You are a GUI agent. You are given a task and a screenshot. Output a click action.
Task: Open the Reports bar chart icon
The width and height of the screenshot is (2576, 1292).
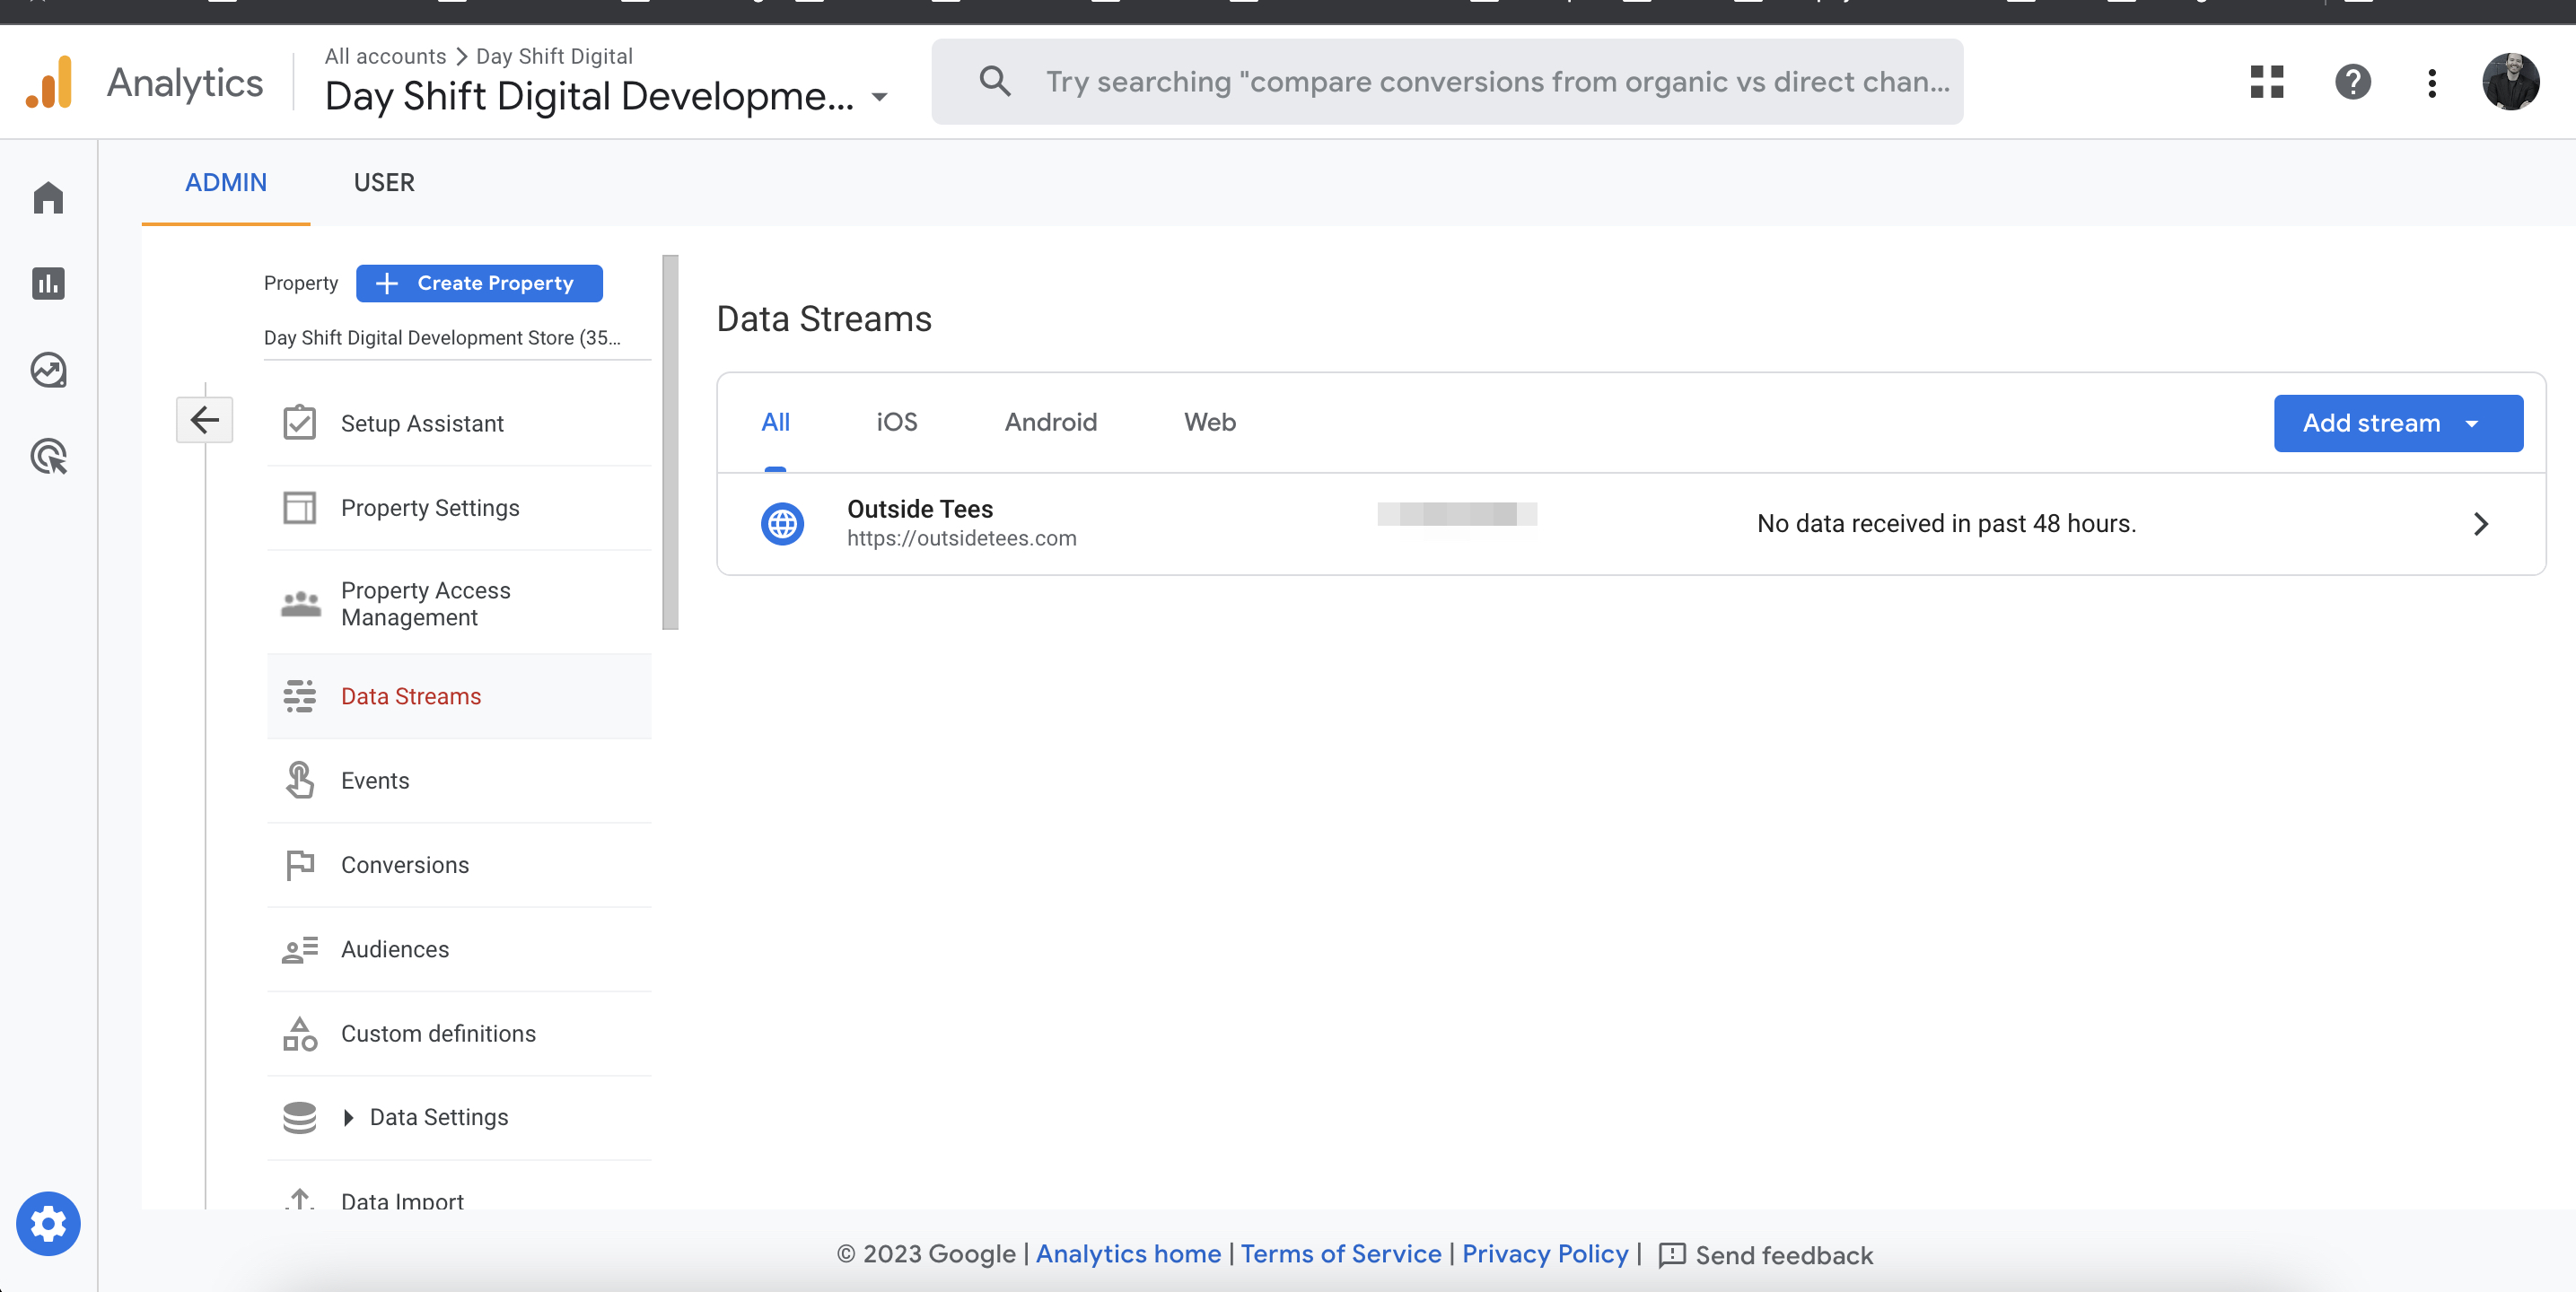[48, 284]
